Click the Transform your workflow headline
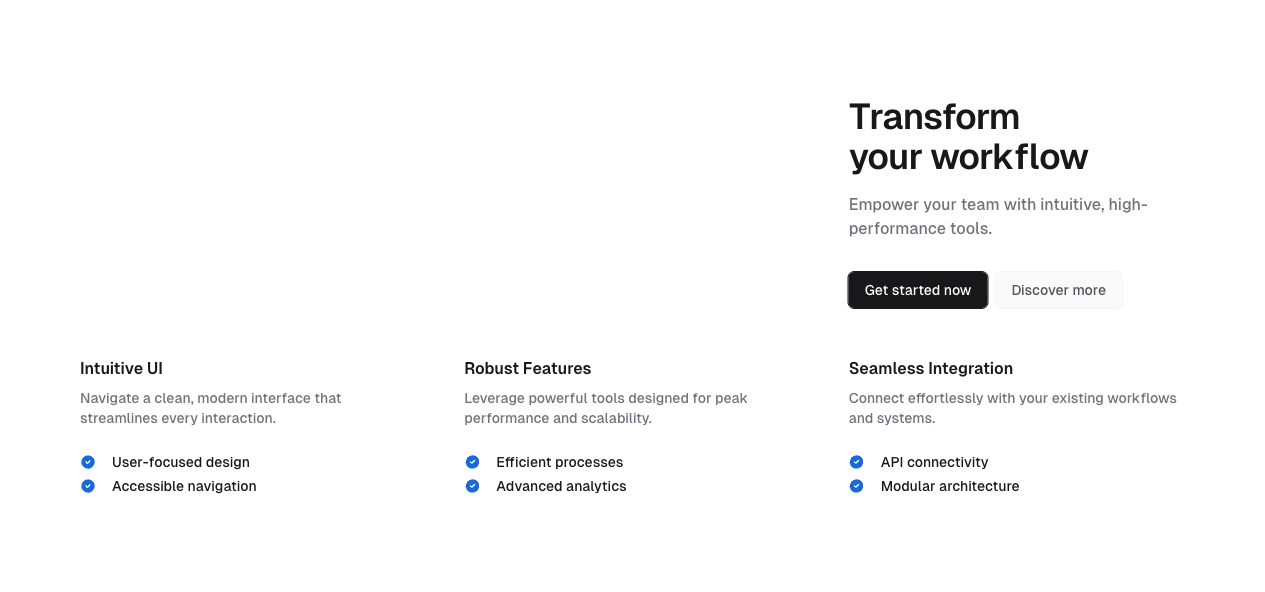The width and height of the screenshot is (1265, 592). (x=968, y=137)
